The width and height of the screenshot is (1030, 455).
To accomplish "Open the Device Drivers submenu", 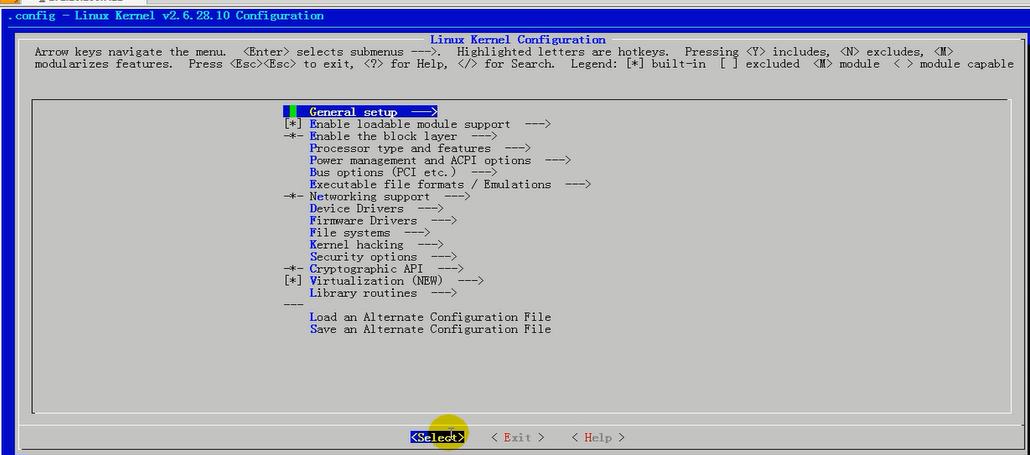I will (376, 208).
